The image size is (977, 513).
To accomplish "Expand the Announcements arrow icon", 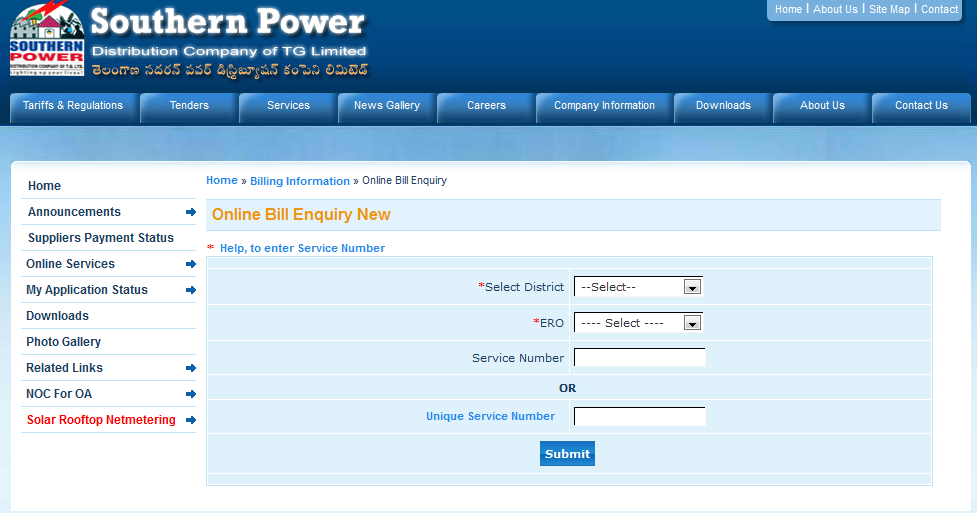I will (191, 212).
